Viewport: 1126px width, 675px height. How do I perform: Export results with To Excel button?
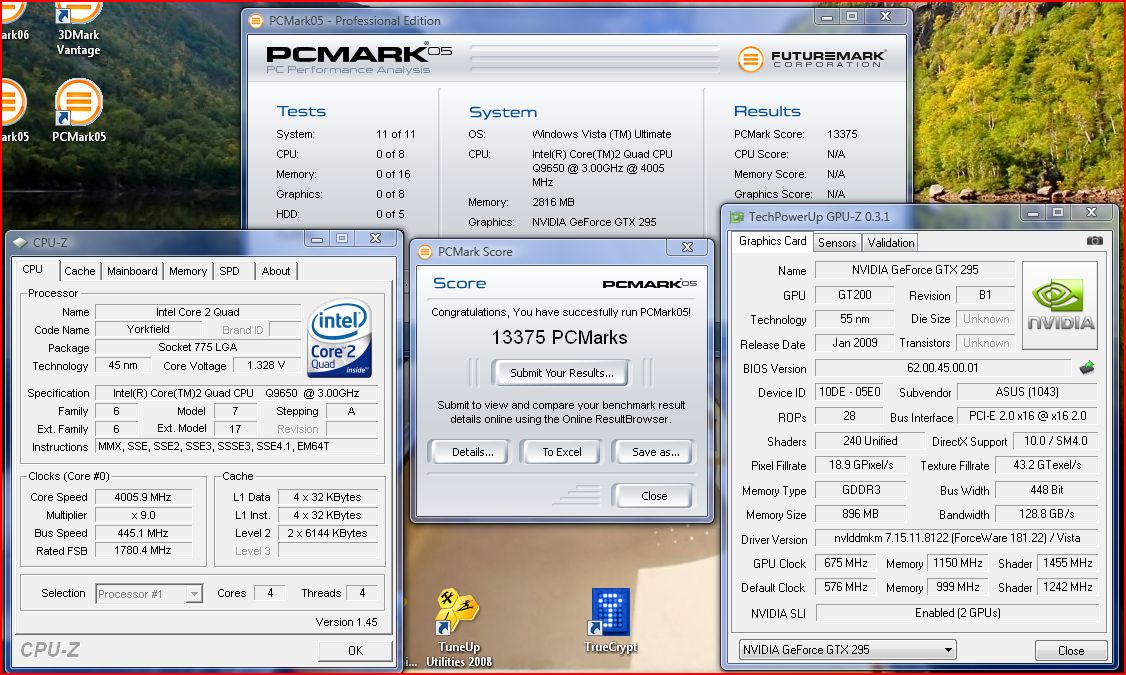(x=562, y=452)
